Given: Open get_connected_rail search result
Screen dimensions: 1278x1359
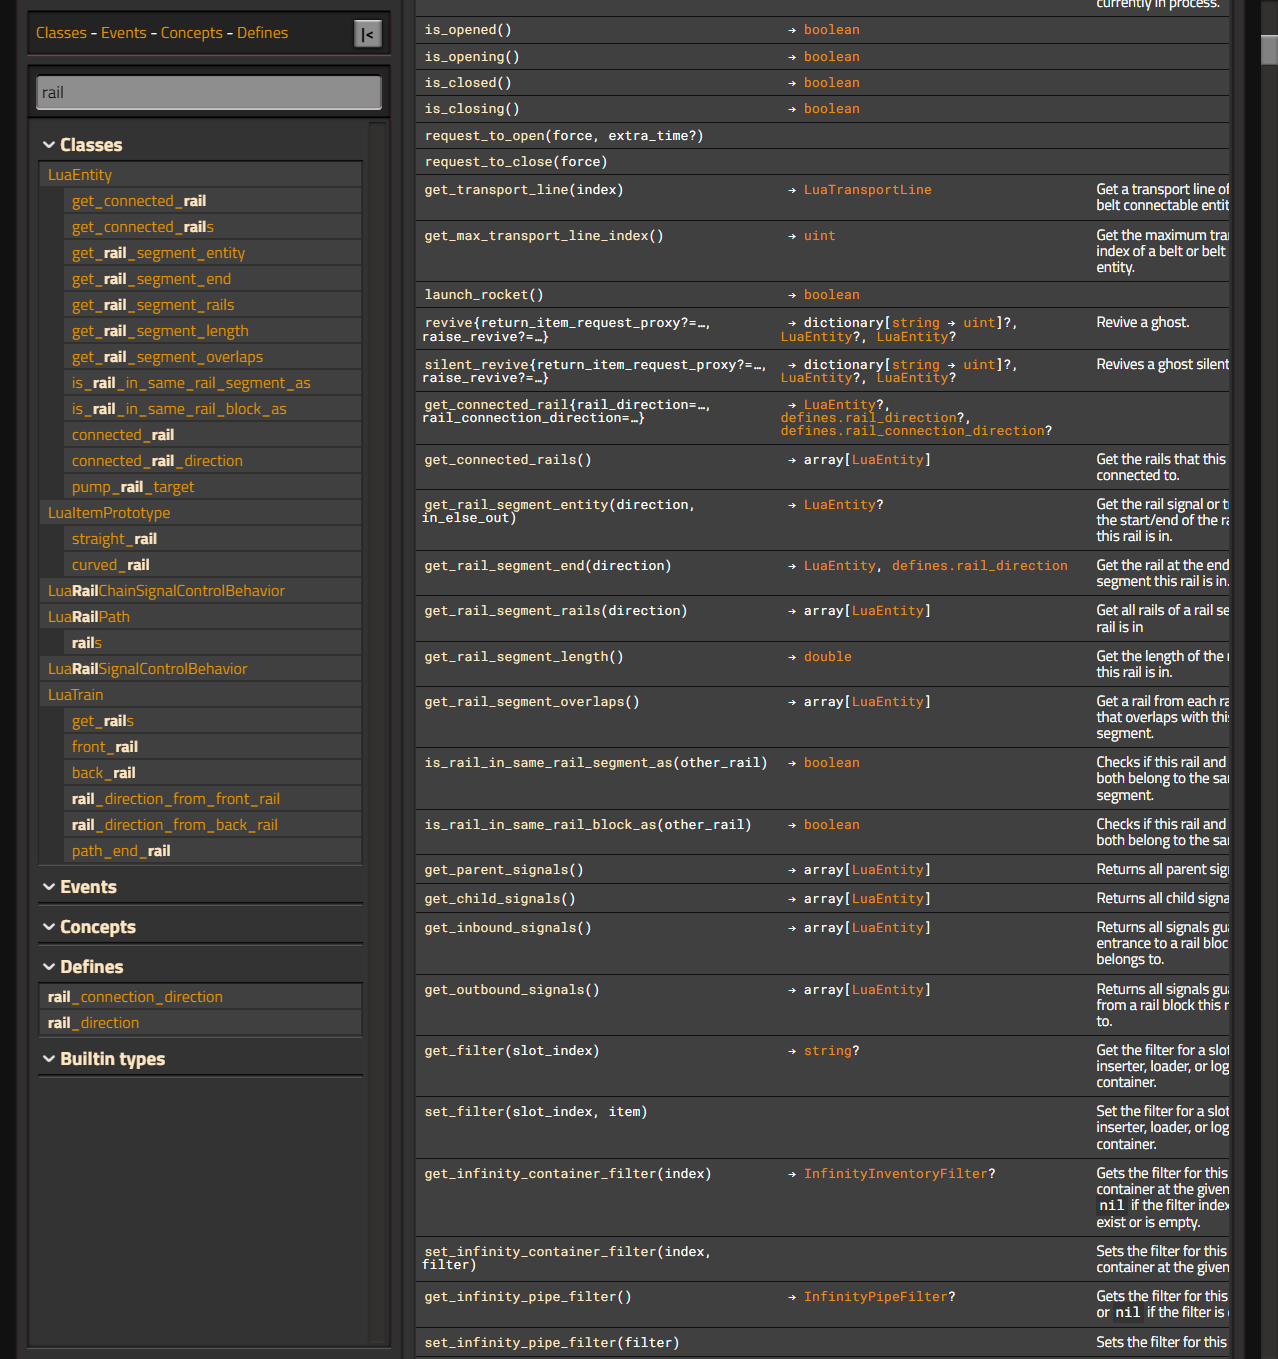Looking at the screenshot, I should coord(139,201).
